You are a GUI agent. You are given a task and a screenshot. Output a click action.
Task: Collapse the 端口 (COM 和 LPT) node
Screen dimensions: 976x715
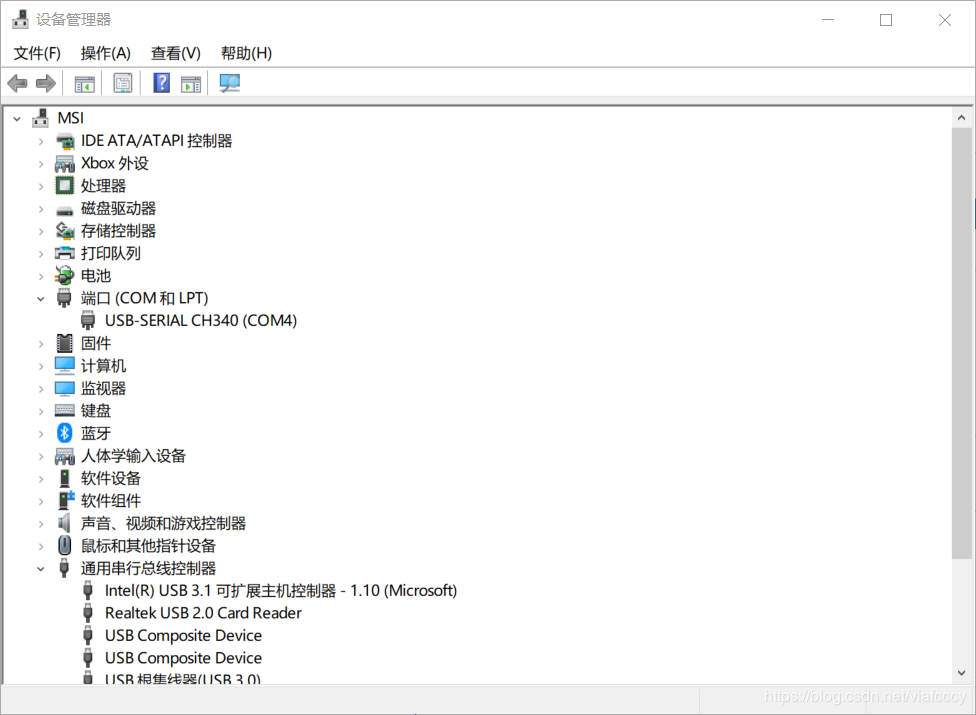(x=41, y=299)
